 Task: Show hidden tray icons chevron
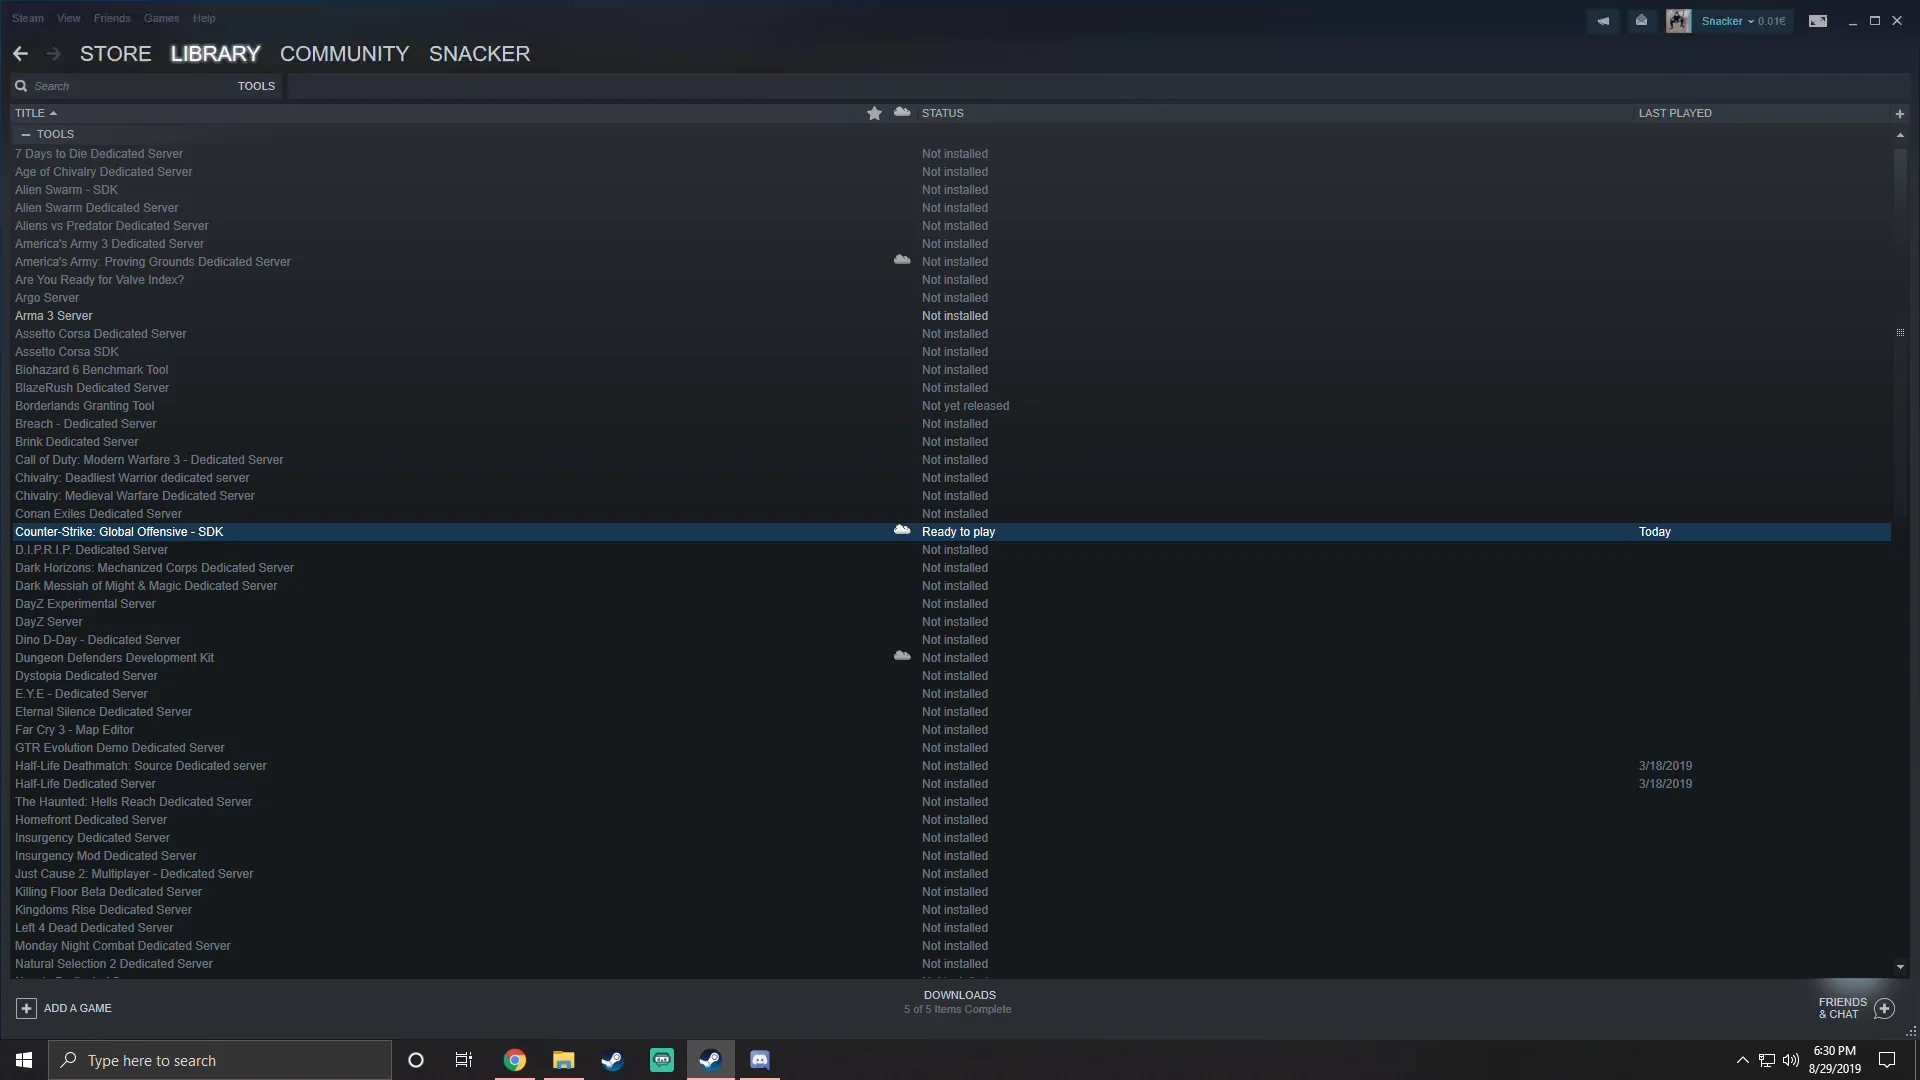[1742, 1060]
